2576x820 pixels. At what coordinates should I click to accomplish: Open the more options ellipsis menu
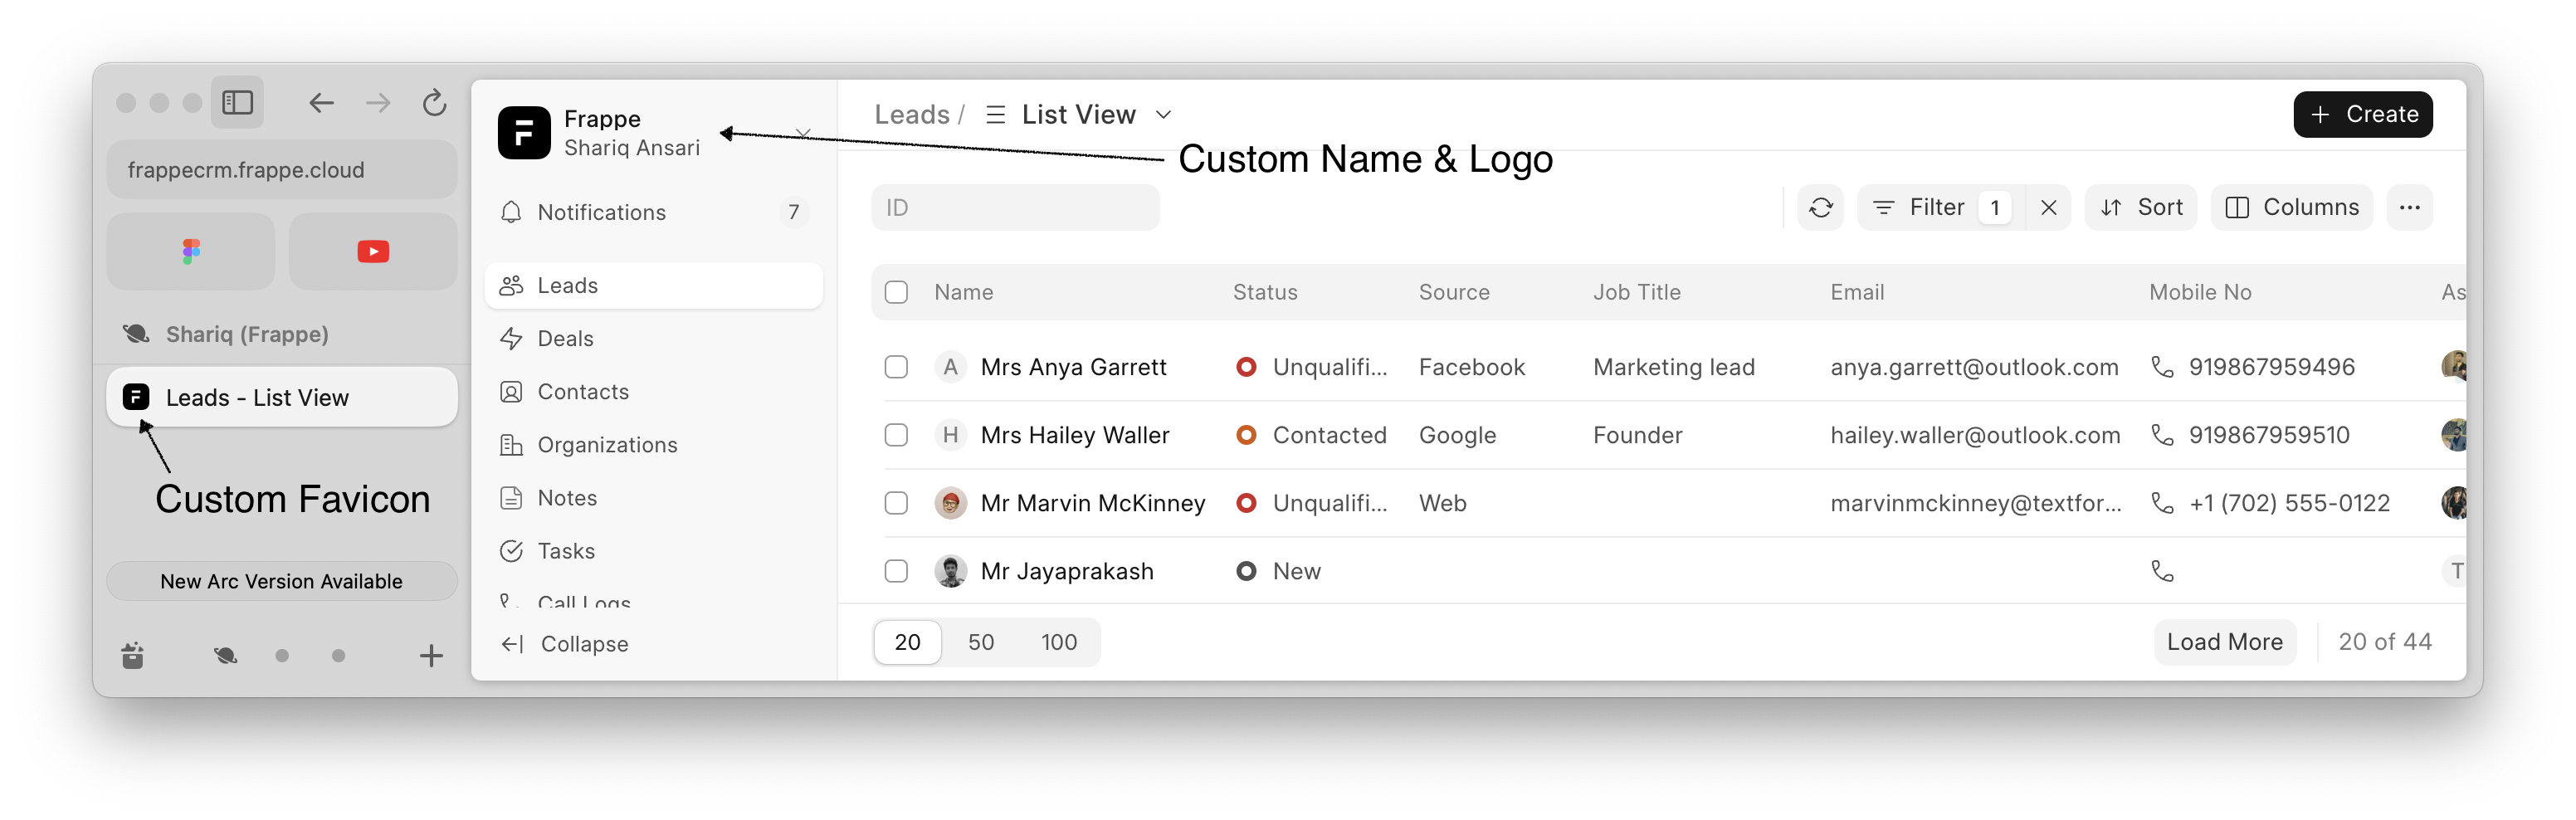[x=2410, y=207]
